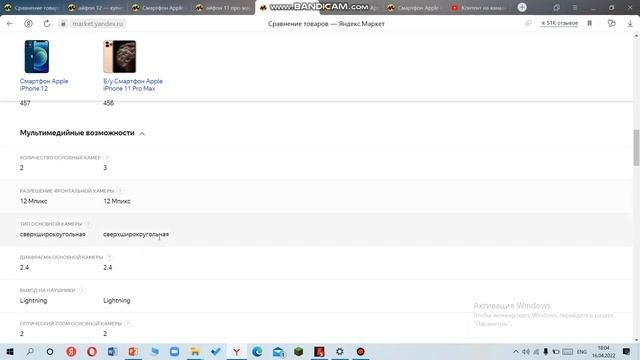Open the 51K отзывов reviews link
Image resolution: width=640 pixels, height=360 pixels.
coord(559,23)
